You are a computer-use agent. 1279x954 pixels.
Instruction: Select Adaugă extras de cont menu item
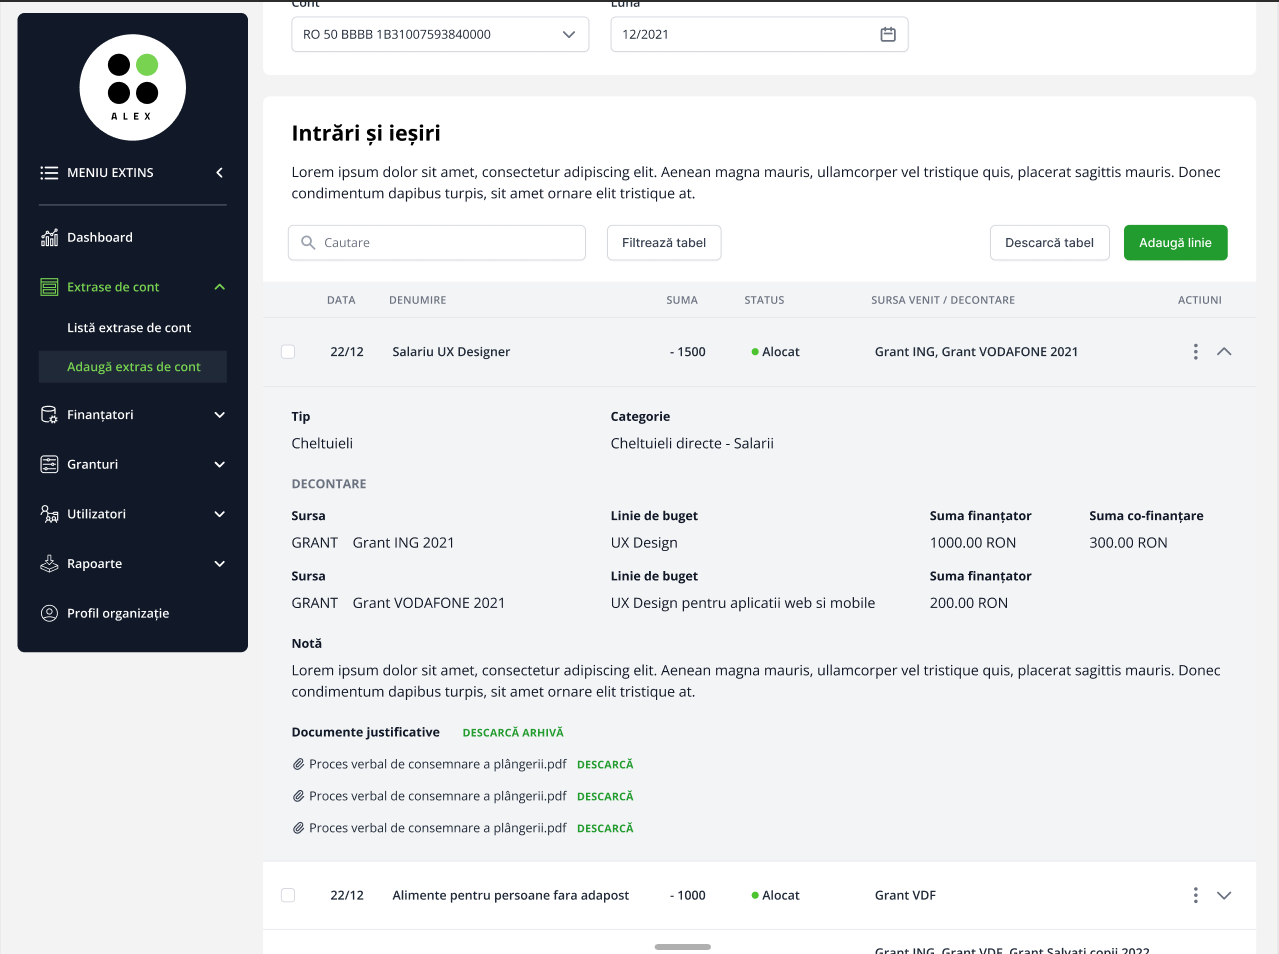(x=133, y=367)
